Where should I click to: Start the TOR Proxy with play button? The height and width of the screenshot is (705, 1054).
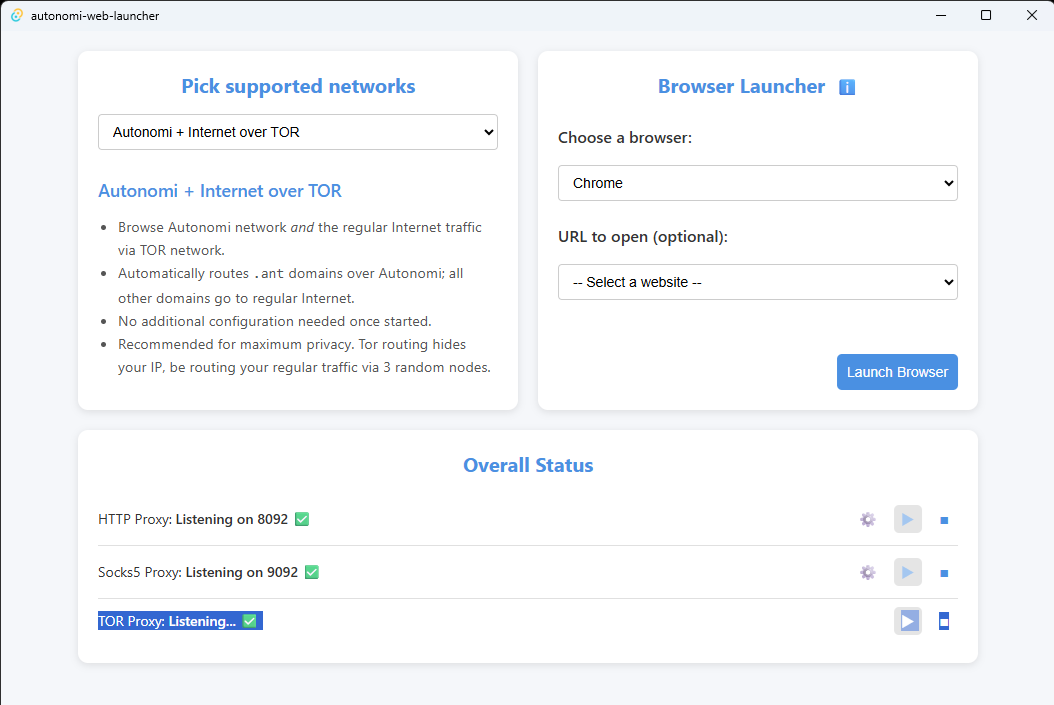tap(907, 621)
